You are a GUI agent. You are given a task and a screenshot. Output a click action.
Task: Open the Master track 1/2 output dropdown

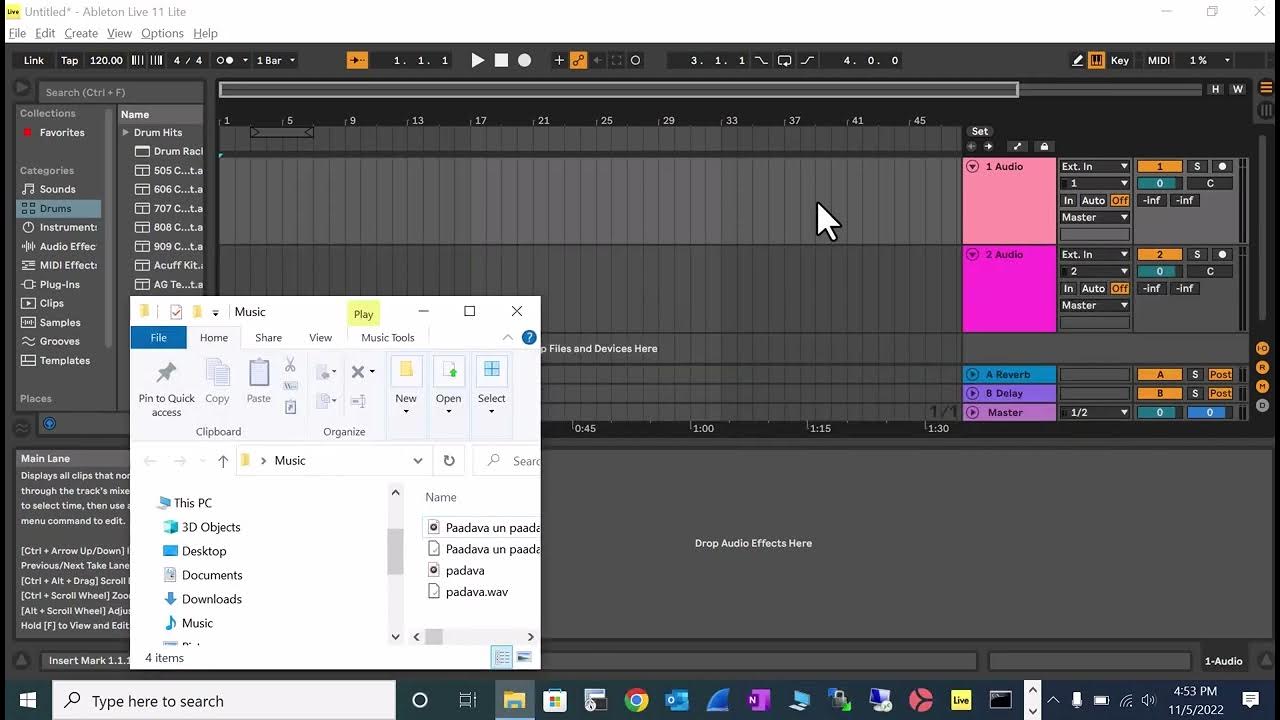pyautogui.click(x=1095, y=413)
